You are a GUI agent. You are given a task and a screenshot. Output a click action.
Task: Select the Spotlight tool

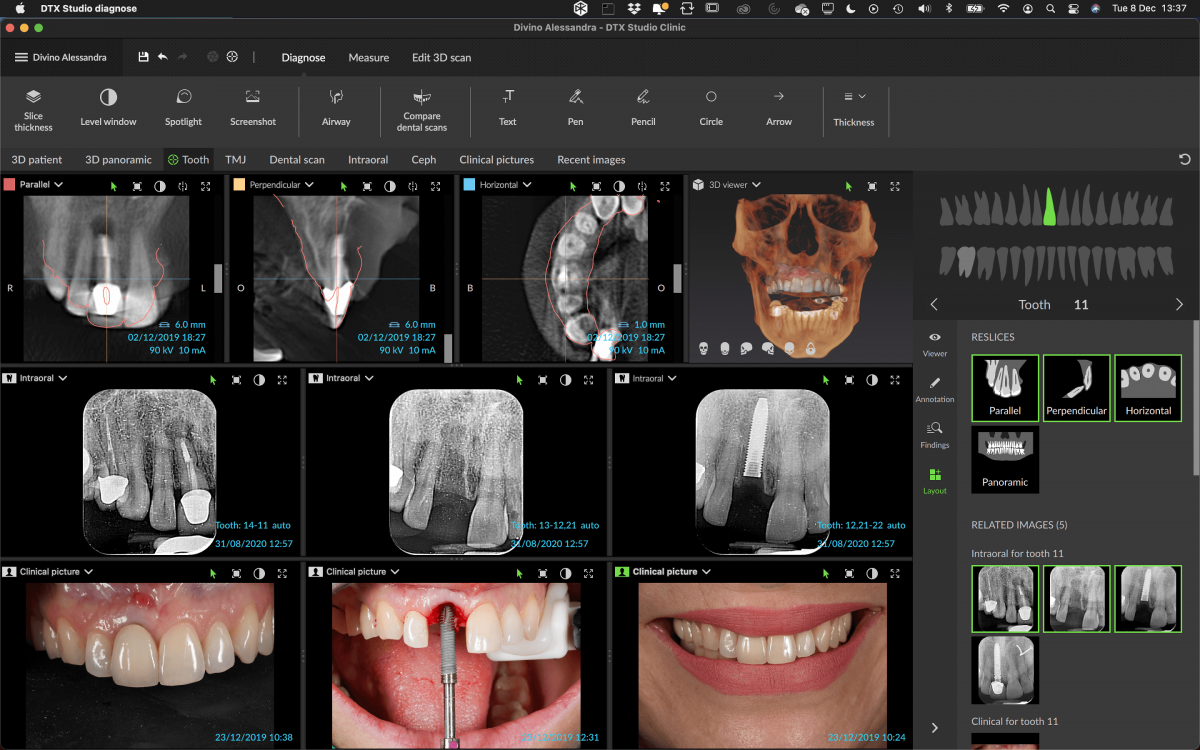[183, 107]
